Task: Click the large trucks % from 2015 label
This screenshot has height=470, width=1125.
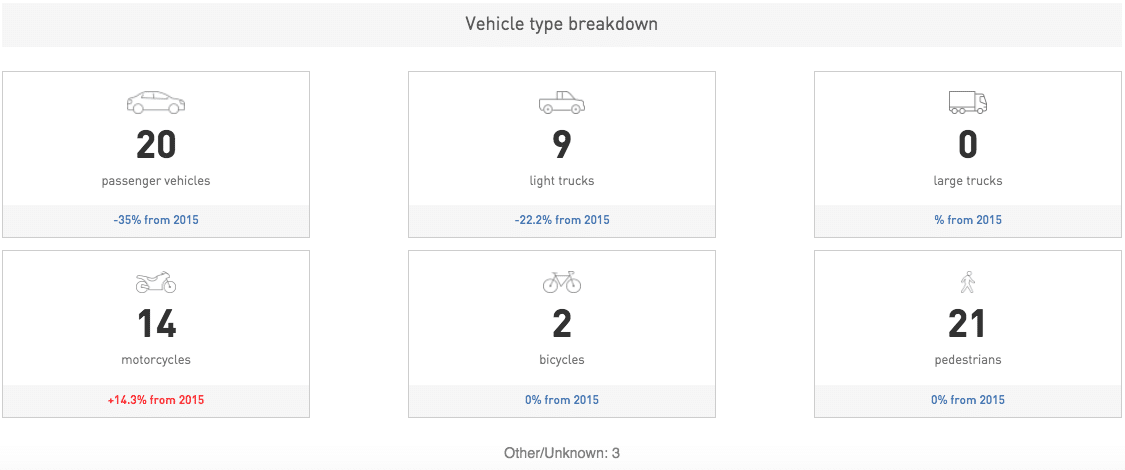Action: point(968,220)
